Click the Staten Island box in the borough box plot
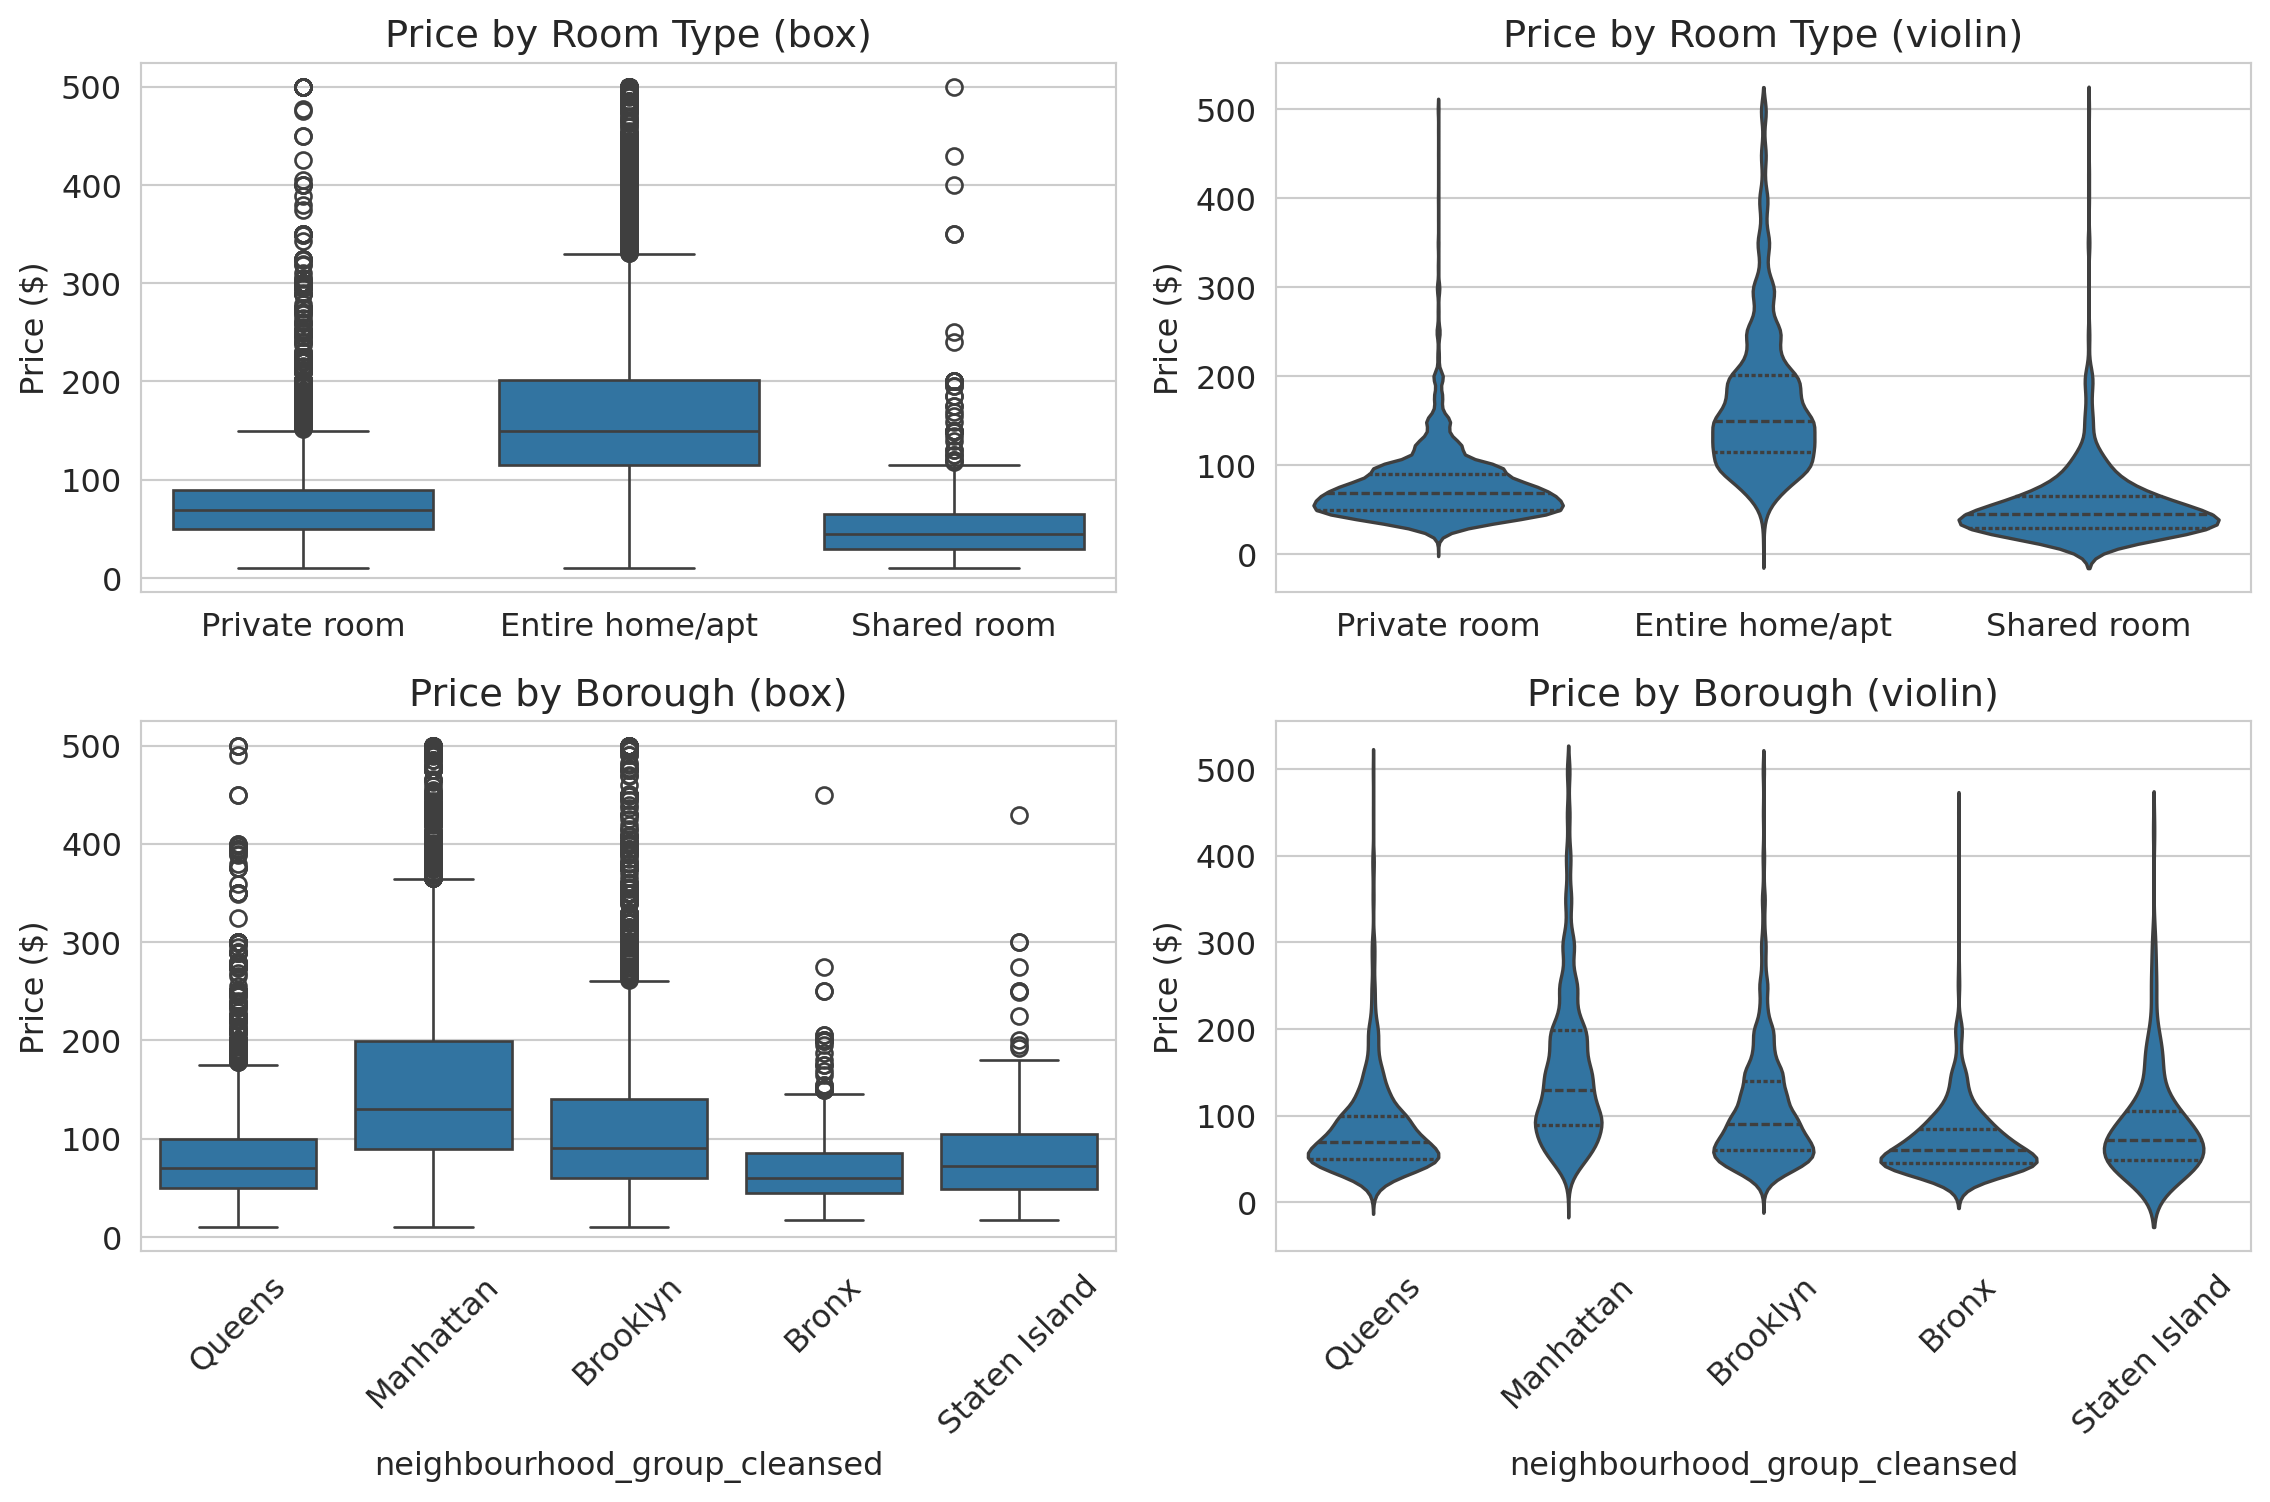Viewport: 2270px width, 1502px height. click(x=1019, y=1161)
